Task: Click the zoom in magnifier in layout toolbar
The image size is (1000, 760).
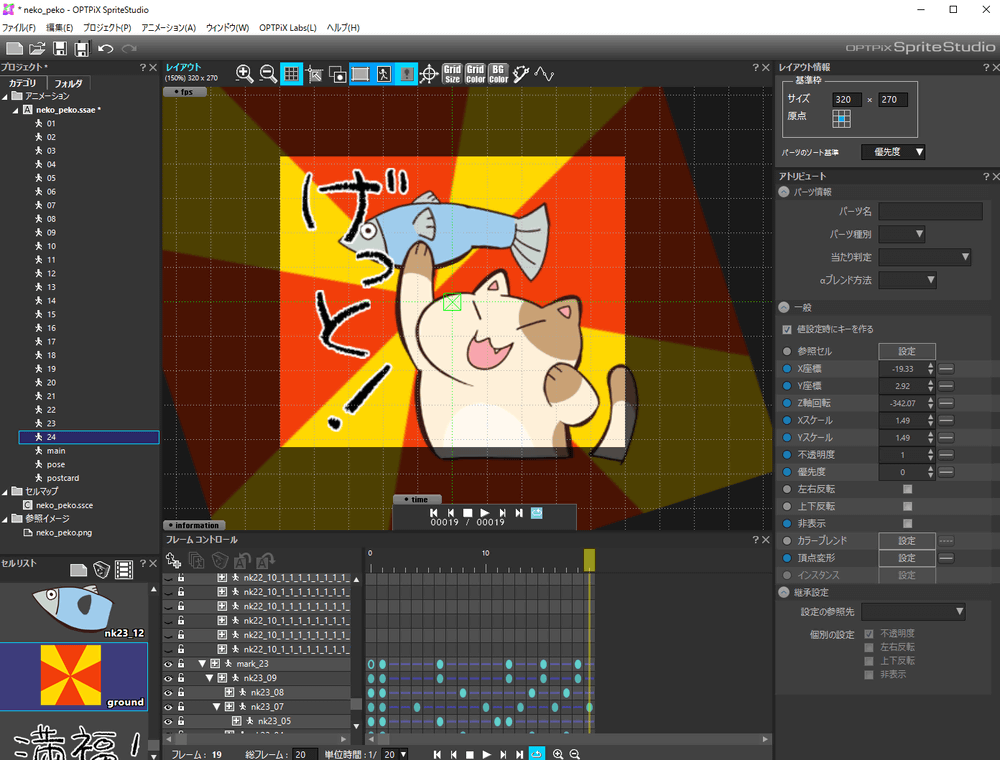Action: coord(244,74)
